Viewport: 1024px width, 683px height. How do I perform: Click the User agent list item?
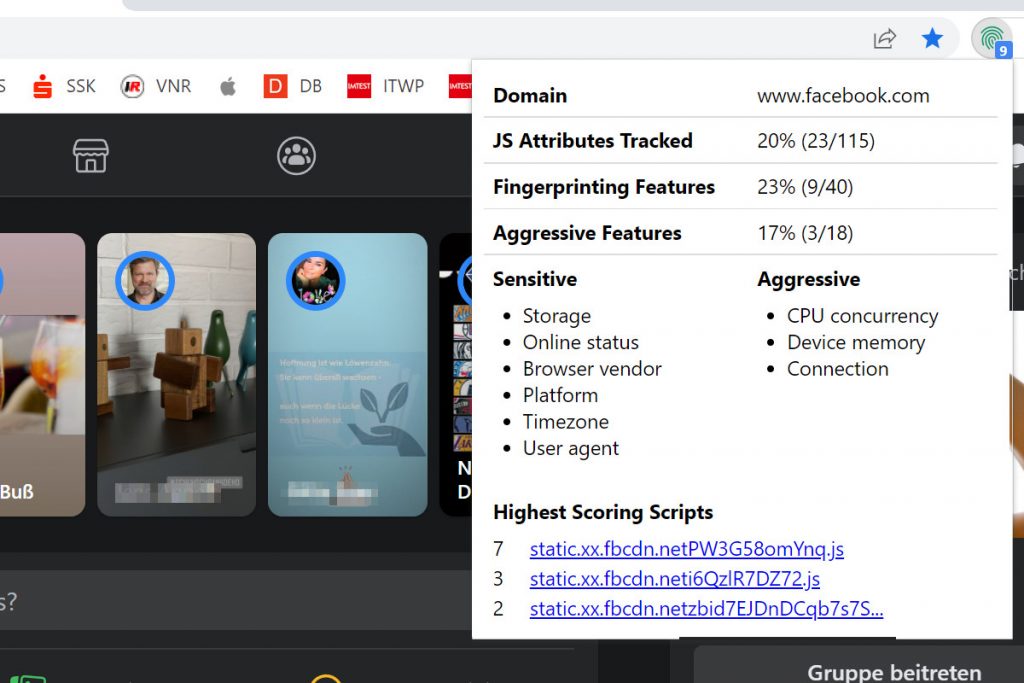pos(571,449)
